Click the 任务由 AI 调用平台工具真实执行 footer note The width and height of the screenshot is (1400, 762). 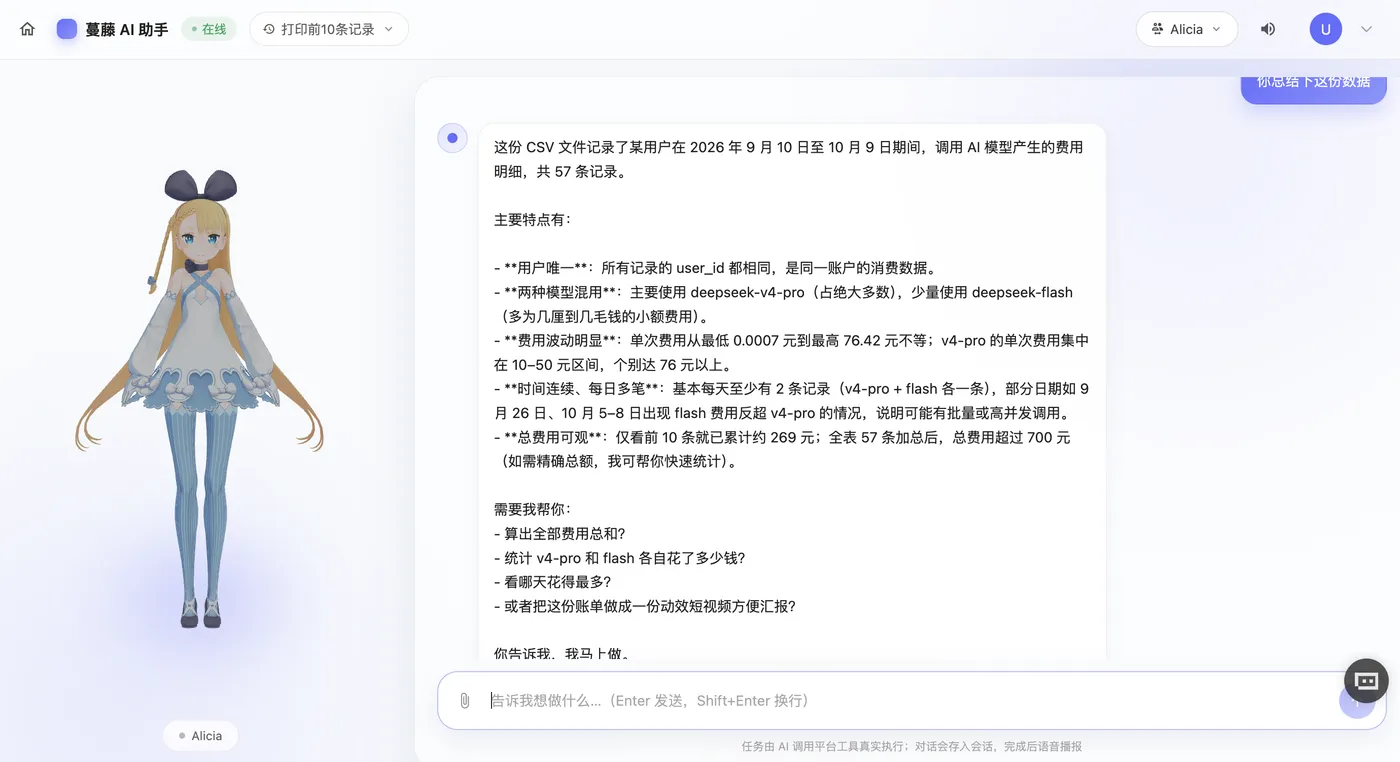click(911, 746)
